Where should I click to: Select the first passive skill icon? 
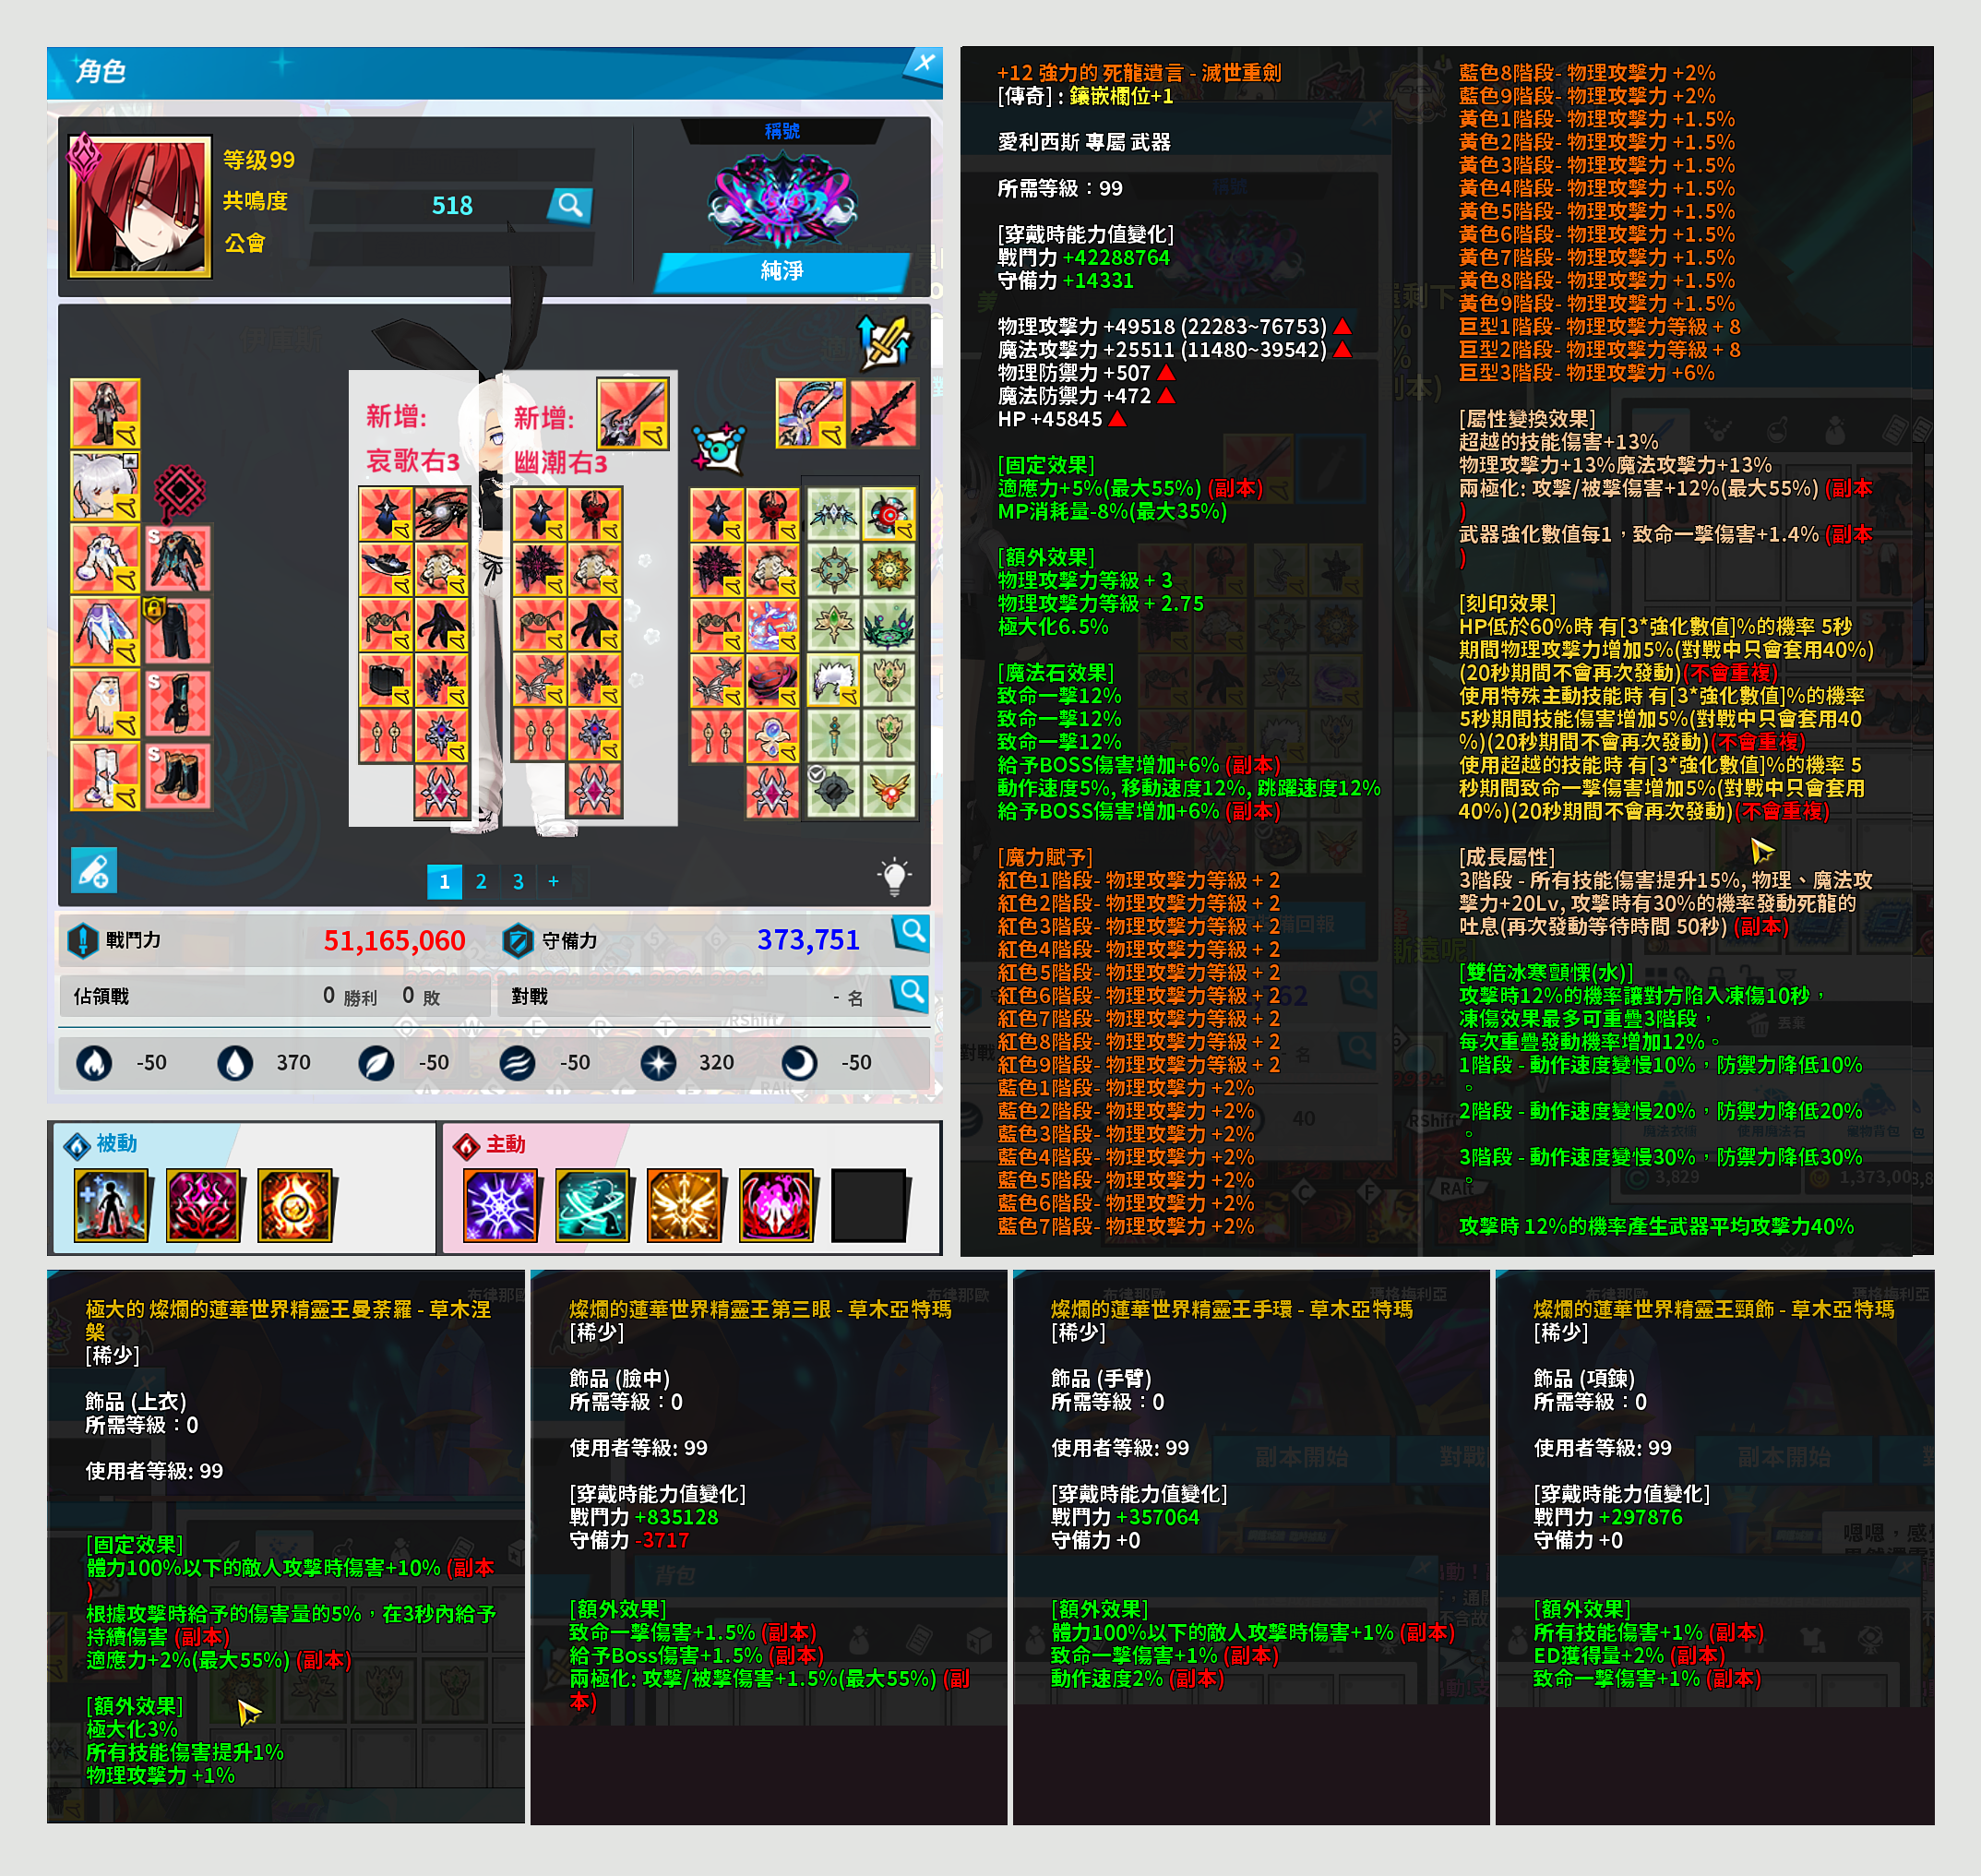(x=111, y=1204)
